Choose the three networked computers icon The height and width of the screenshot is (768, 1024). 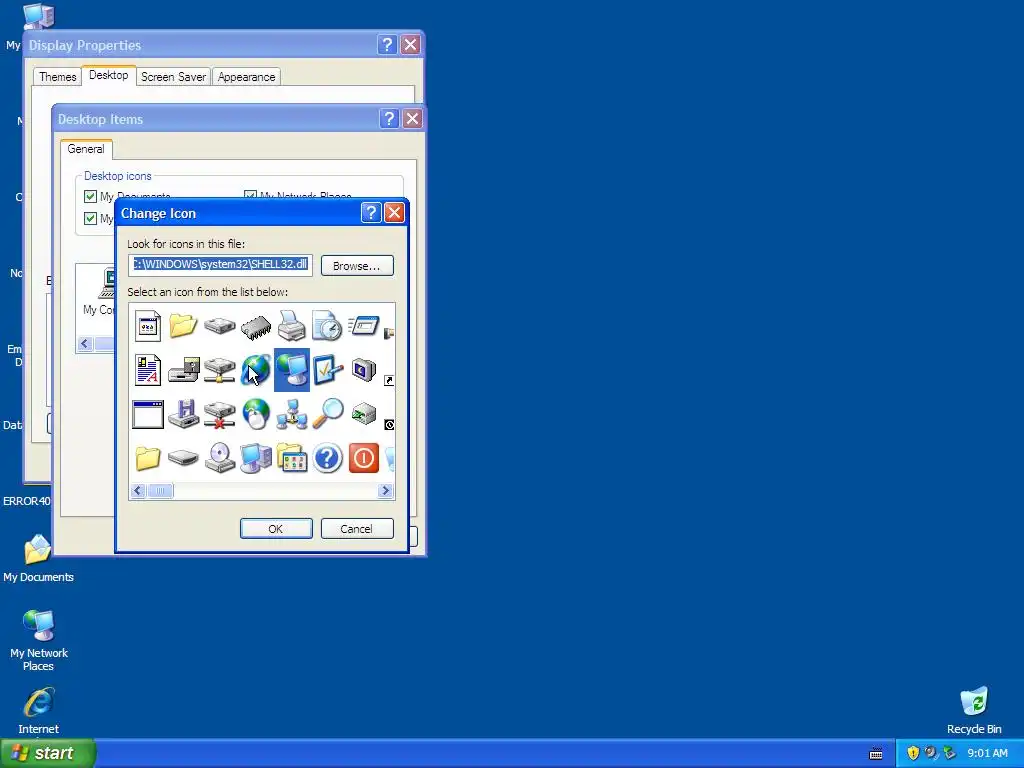tap(292, 414)
